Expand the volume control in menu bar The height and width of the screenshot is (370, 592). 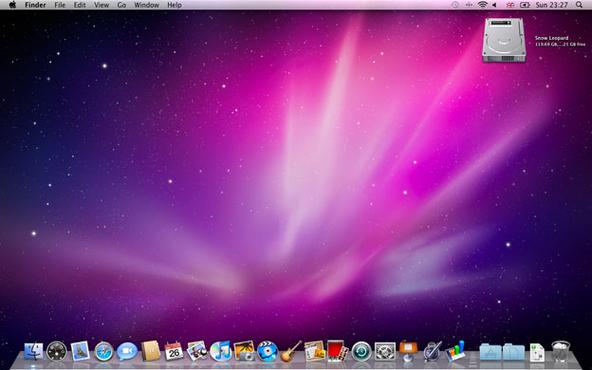pos(494,5)
